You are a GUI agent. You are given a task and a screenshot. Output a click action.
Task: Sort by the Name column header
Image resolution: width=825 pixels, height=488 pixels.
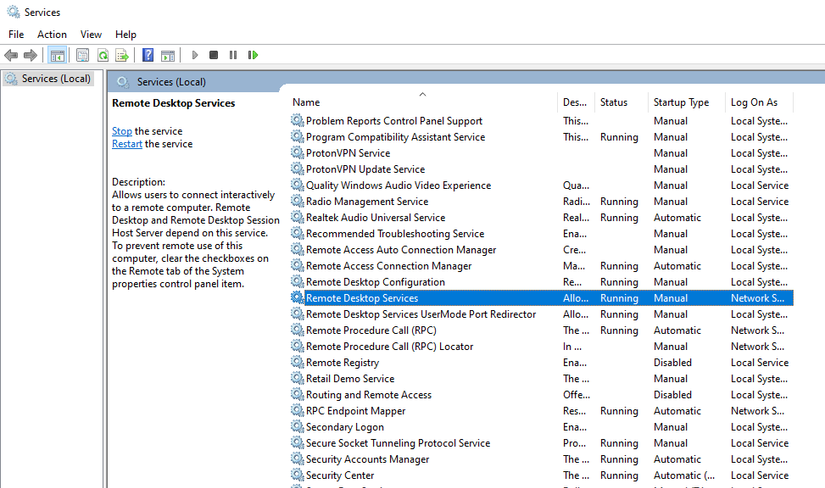point(424,102)
